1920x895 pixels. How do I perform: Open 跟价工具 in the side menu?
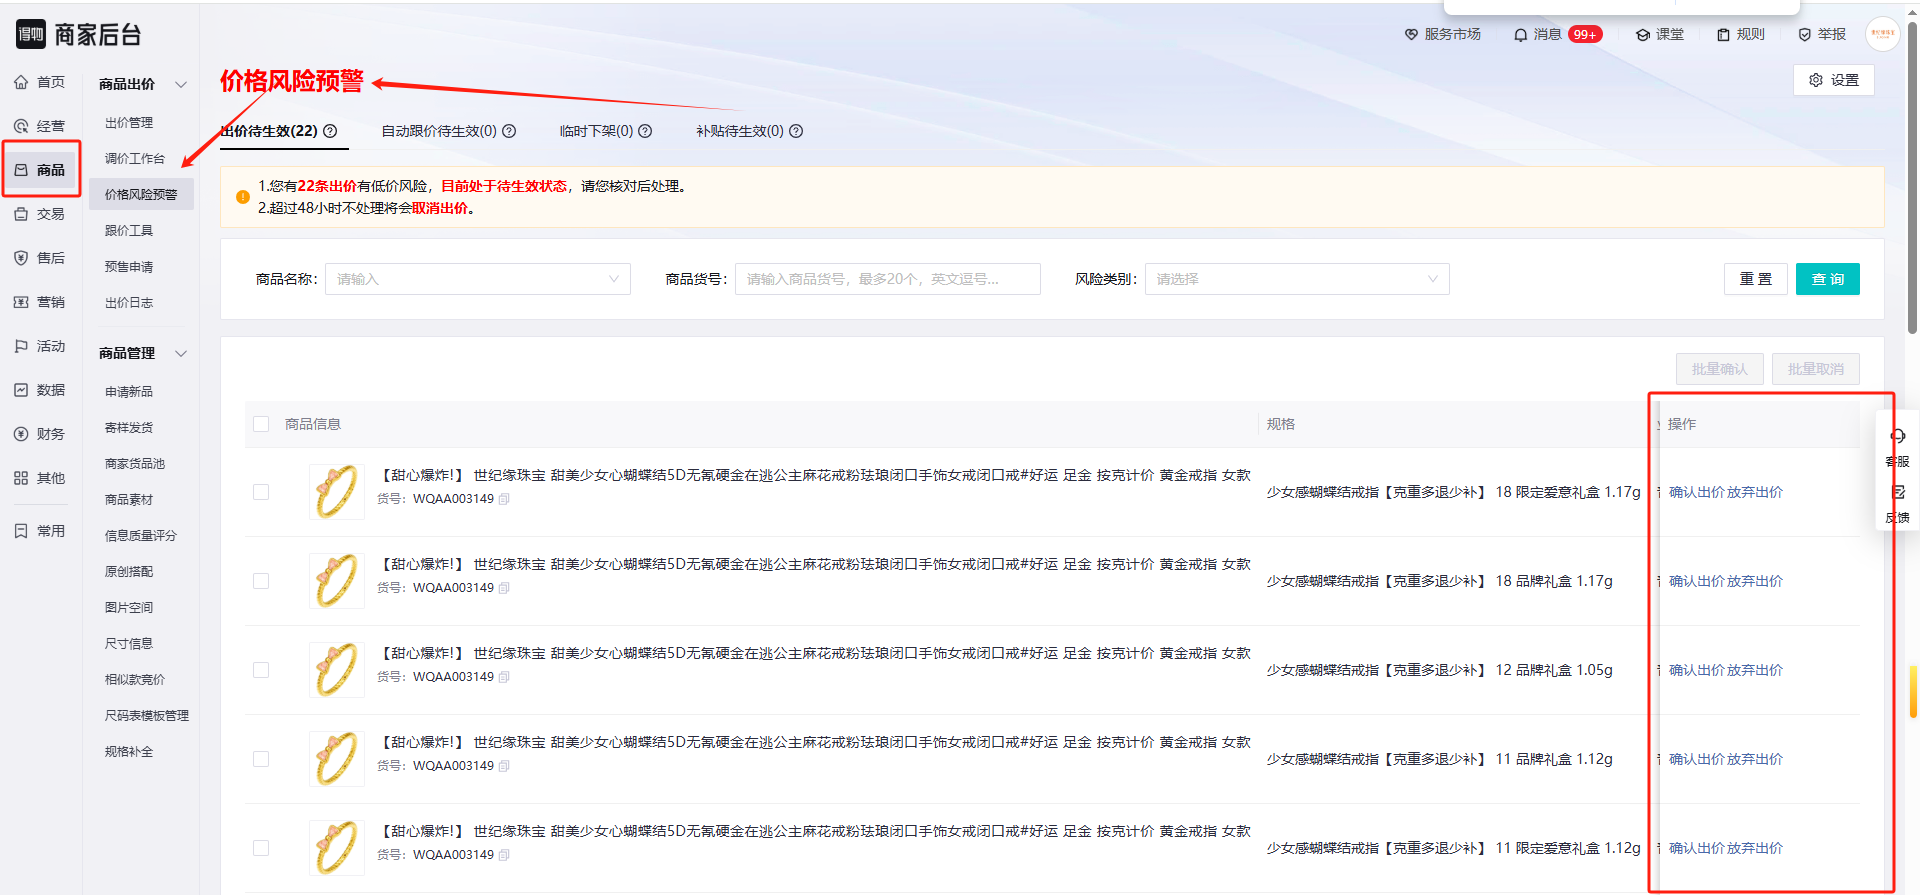[x=129, y=231]
